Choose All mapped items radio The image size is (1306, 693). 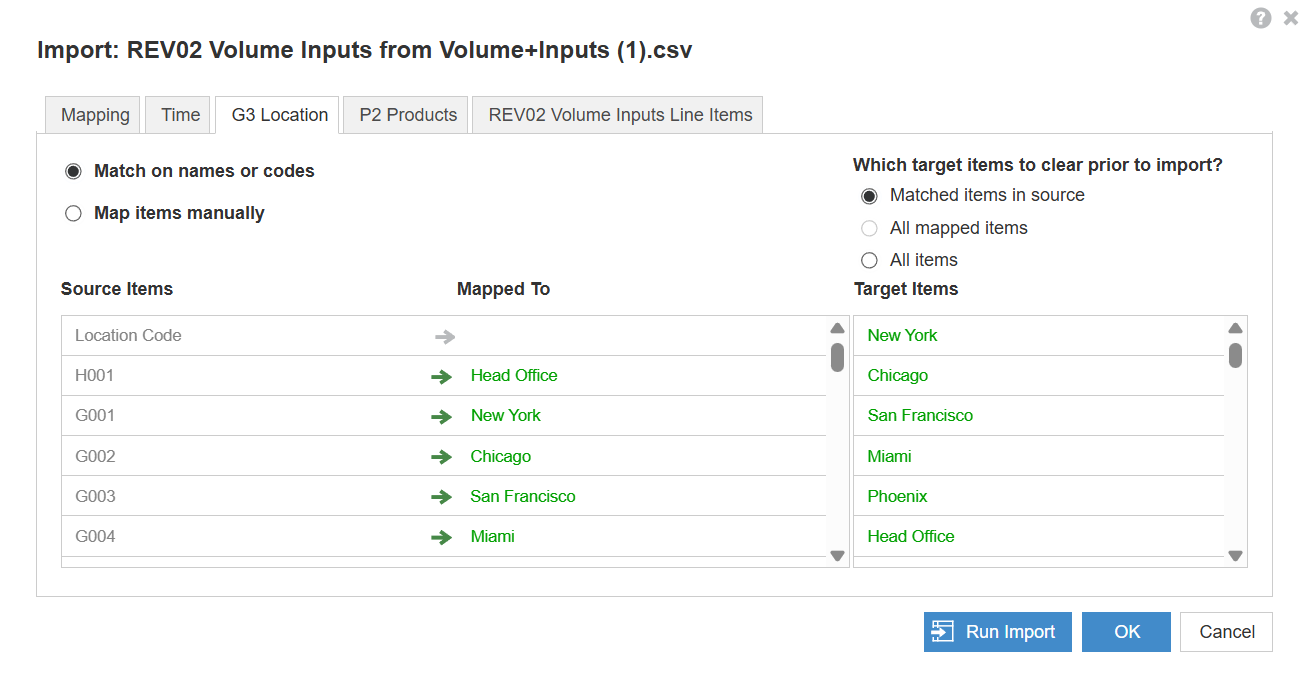point(869,228)
